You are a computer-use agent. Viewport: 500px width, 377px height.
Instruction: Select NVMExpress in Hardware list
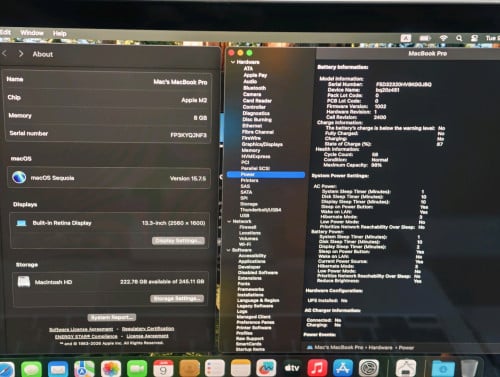pos(256,156)
